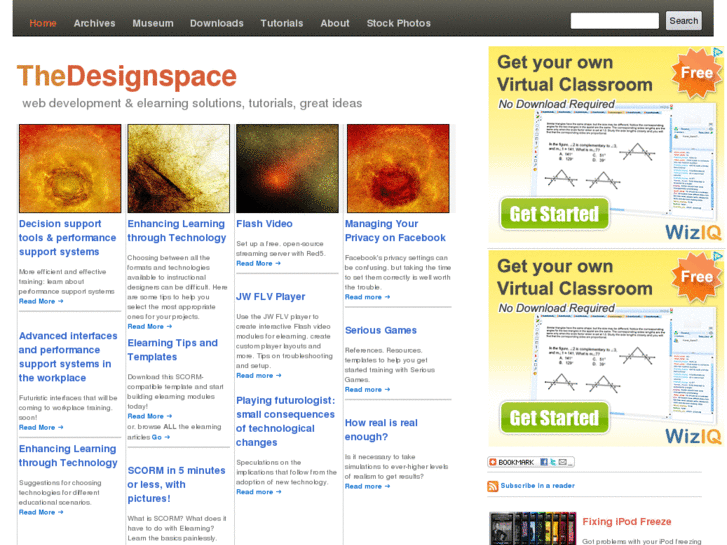Select Downloads in the top navigation
The image size is (727, 545).
217,23
